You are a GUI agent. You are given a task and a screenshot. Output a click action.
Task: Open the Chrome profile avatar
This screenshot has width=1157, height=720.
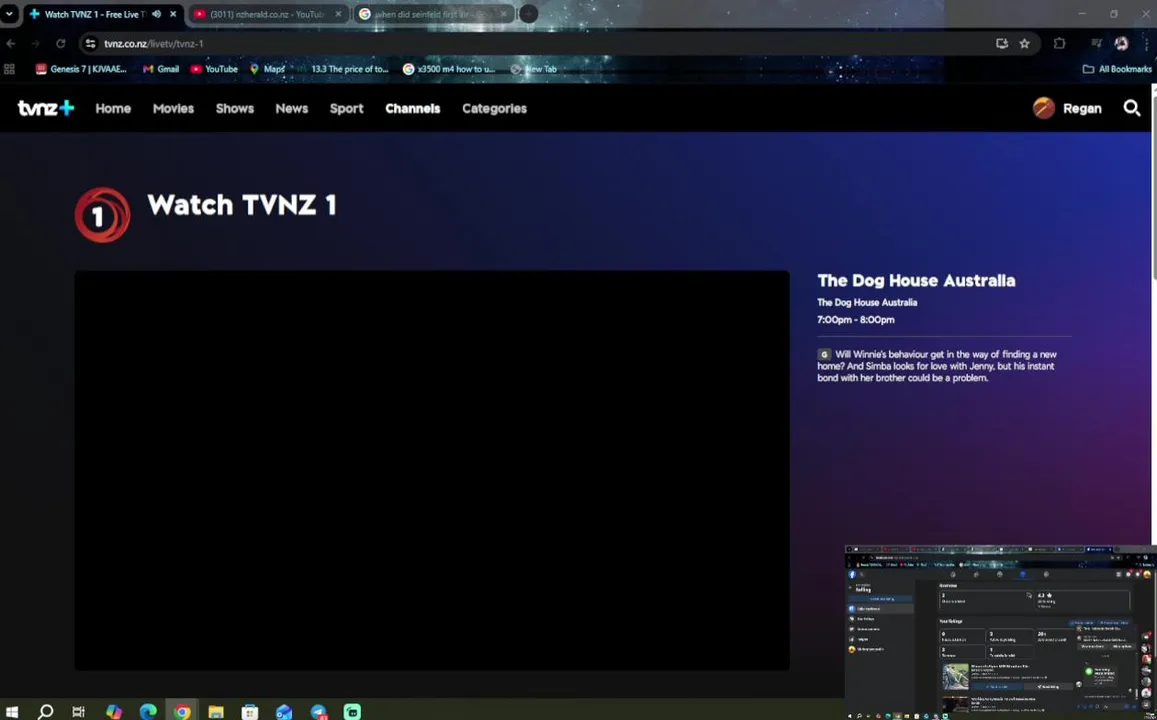tap(1121, 44)
